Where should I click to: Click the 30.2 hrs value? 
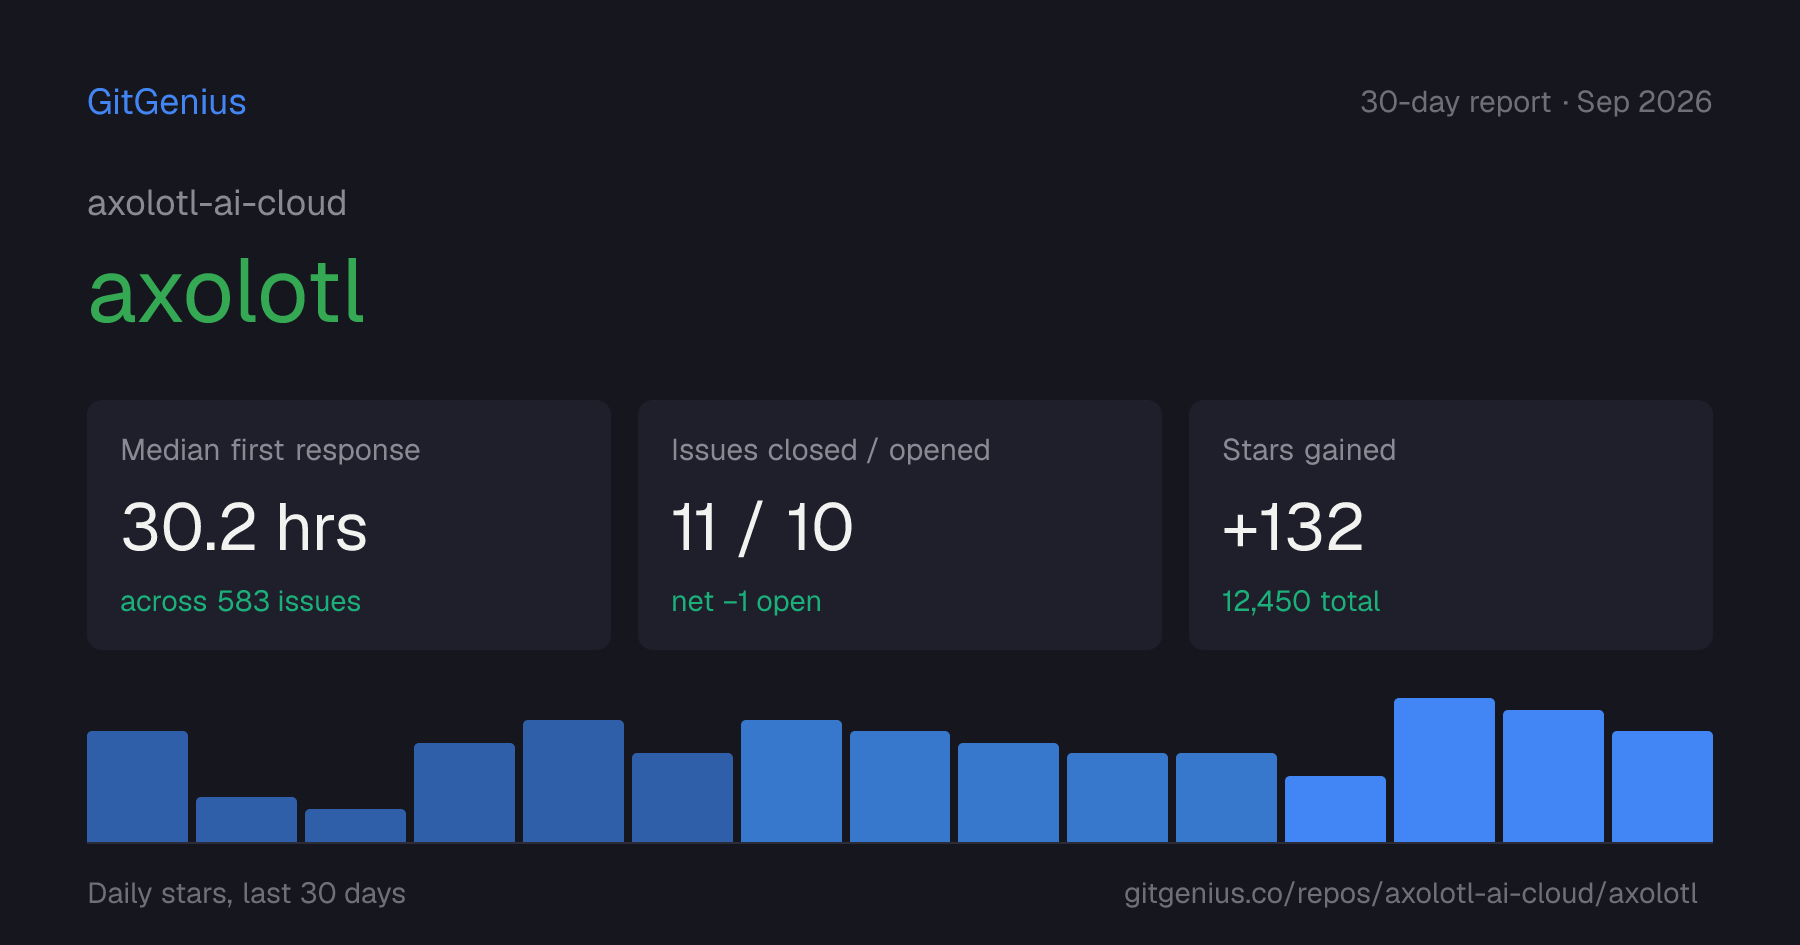[244, 527]
